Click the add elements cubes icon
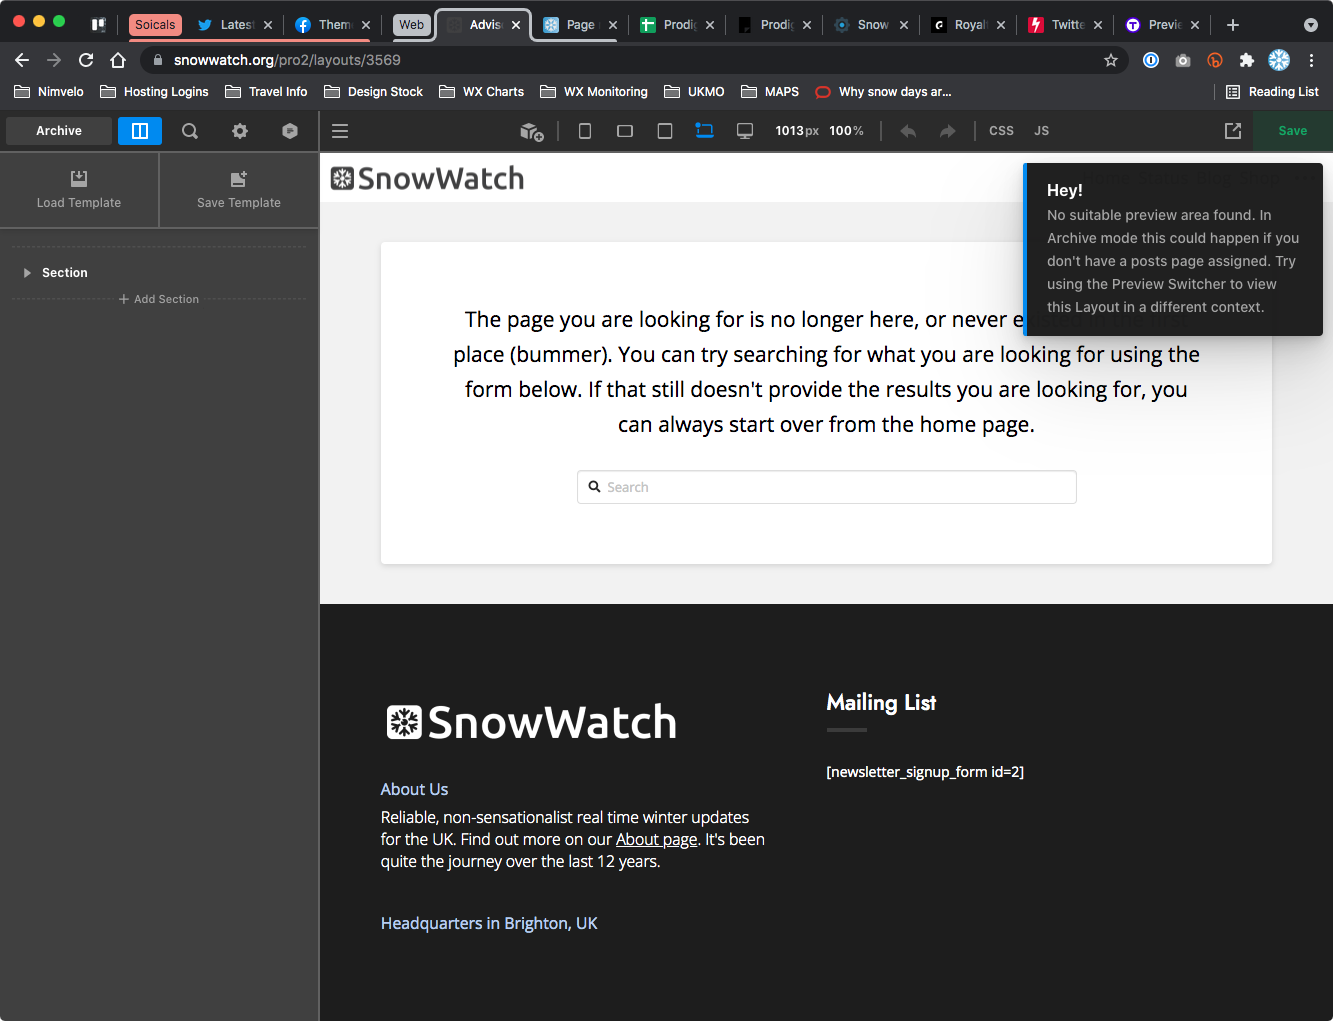 point(532,131)
